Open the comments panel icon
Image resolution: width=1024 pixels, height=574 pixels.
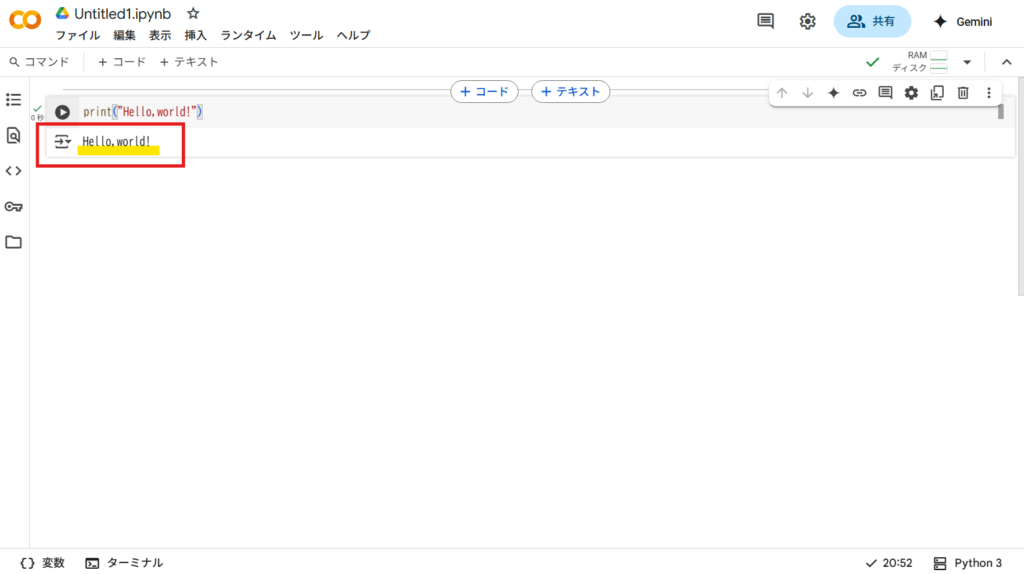[765, 21]
